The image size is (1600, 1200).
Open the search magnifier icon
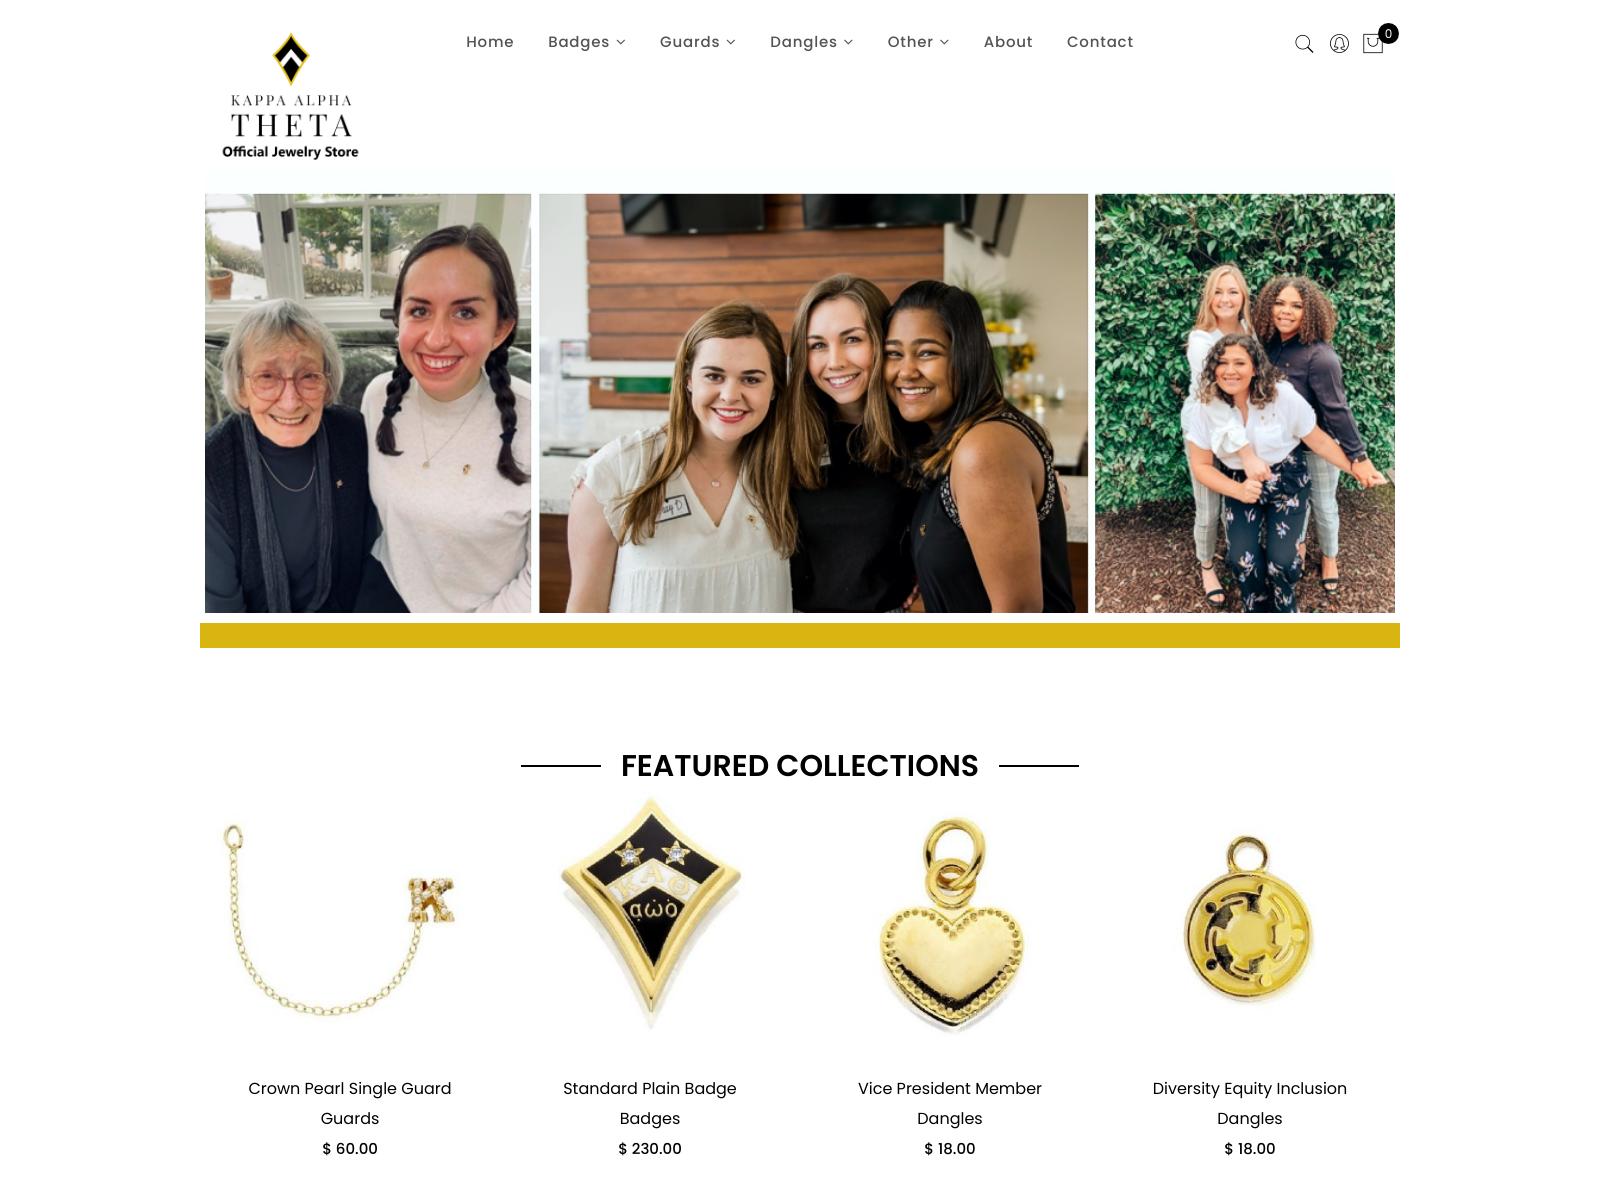tap(1304, 44)
